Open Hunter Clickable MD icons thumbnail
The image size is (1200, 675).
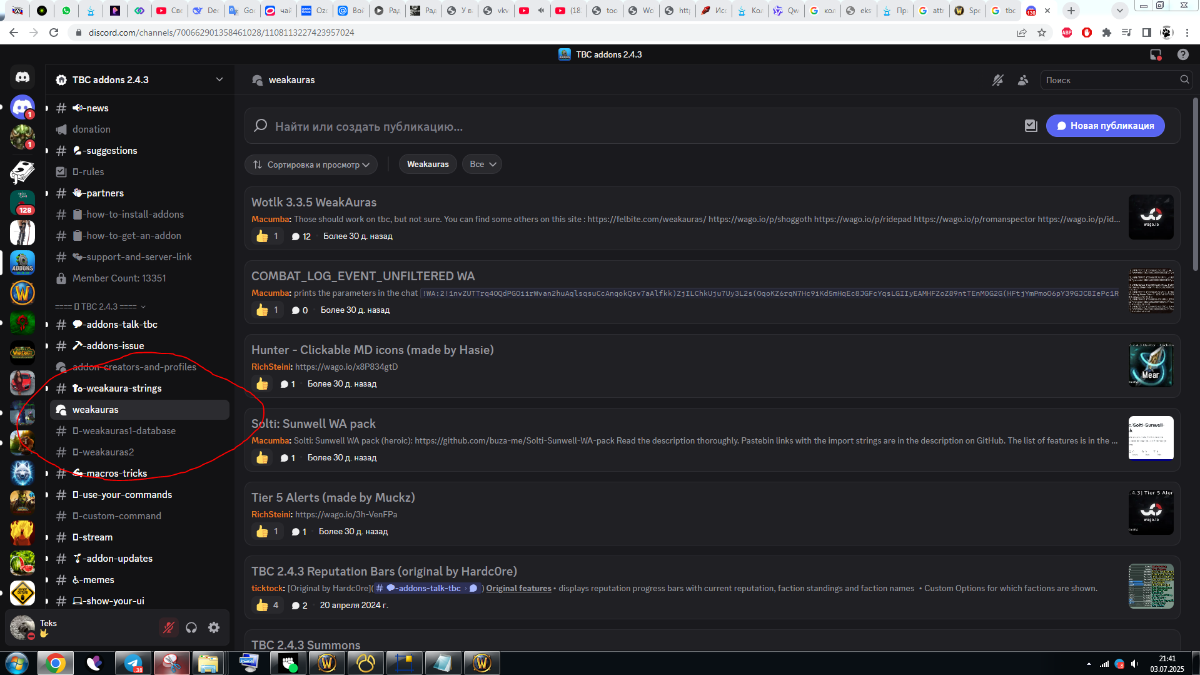tap(1151, 365)
